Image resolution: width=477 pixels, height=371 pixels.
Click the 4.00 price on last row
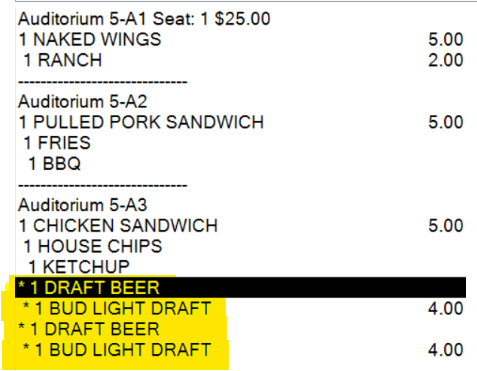pos(446,349)
